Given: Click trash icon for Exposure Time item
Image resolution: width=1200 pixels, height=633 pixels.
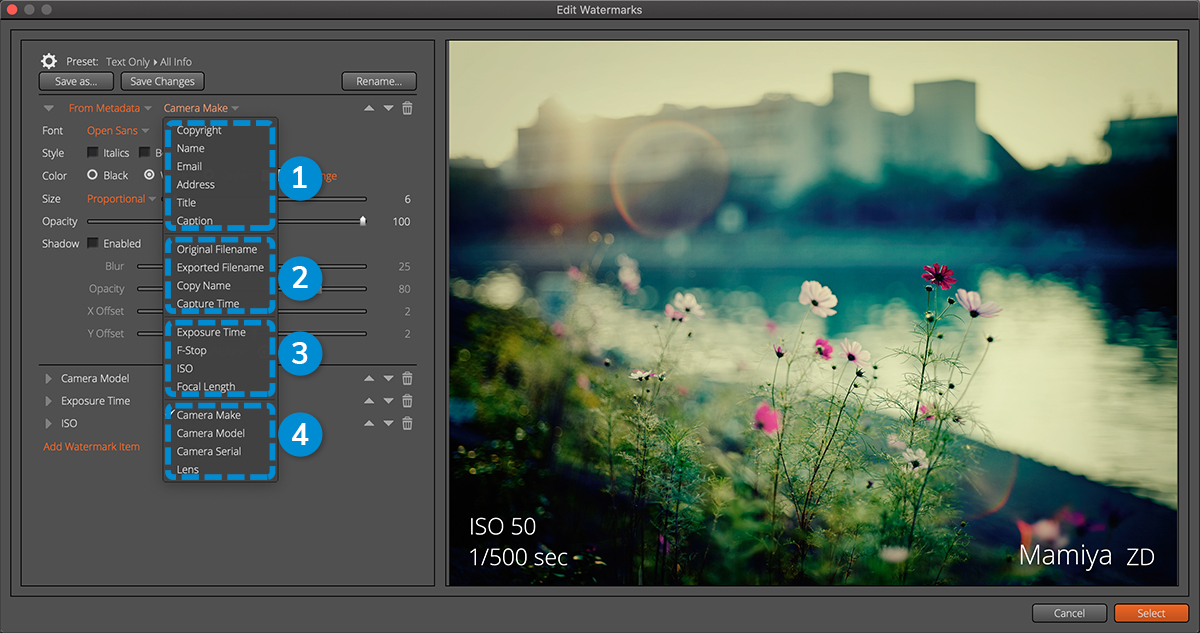Looking at the screenshot, I should (x=407, y=401).
